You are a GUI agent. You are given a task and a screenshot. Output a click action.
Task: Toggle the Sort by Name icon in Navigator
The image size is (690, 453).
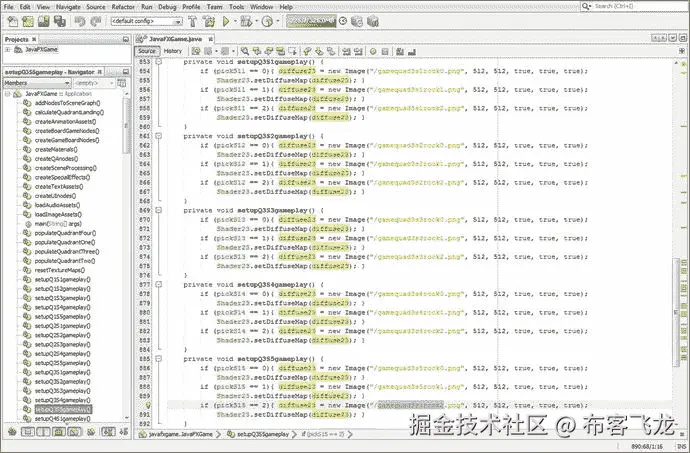[x=108, y=431]
